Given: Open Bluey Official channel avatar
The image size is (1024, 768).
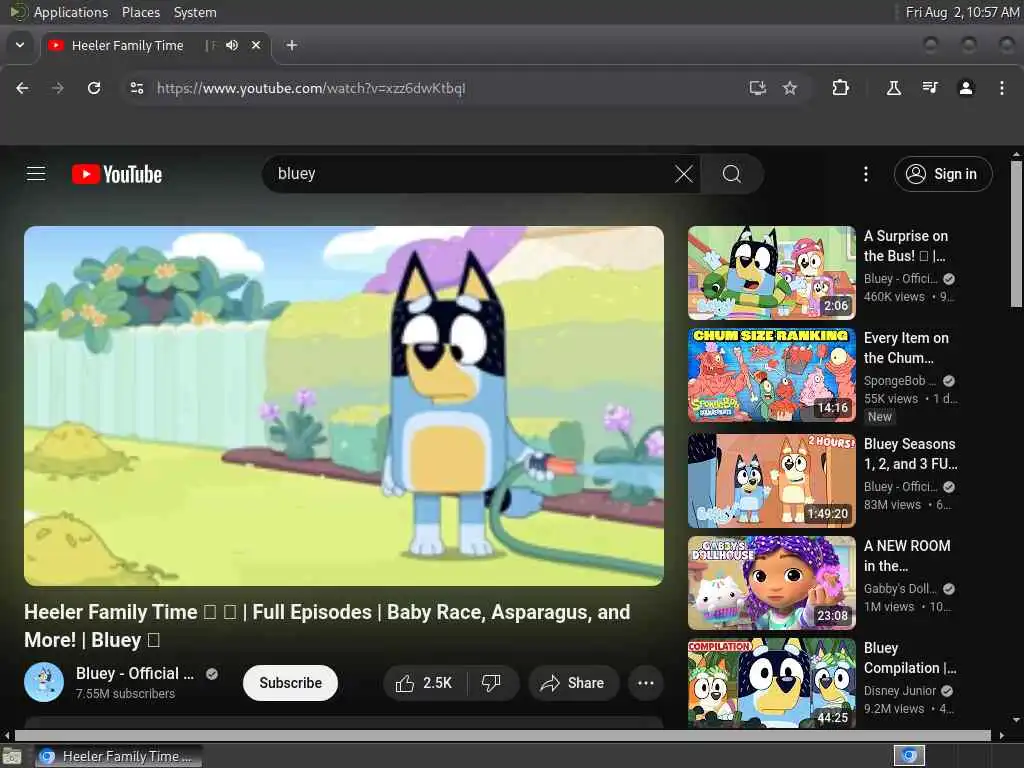Looking at the screenshot, I should pyautogui.click(x=44, y=682).
